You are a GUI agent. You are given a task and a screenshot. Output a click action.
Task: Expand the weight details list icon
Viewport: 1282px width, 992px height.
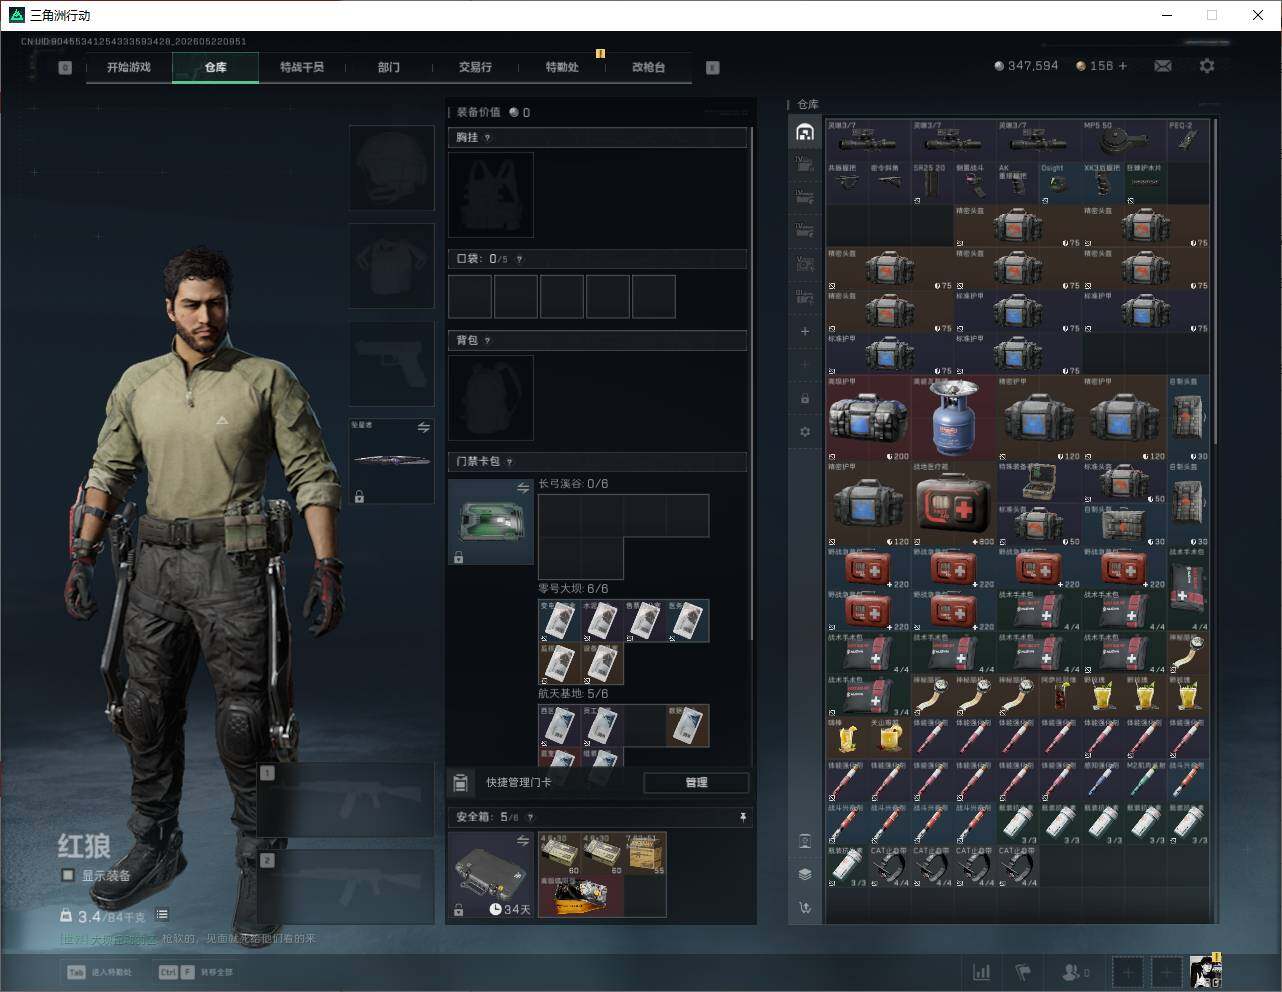click(x=162, y=915)
